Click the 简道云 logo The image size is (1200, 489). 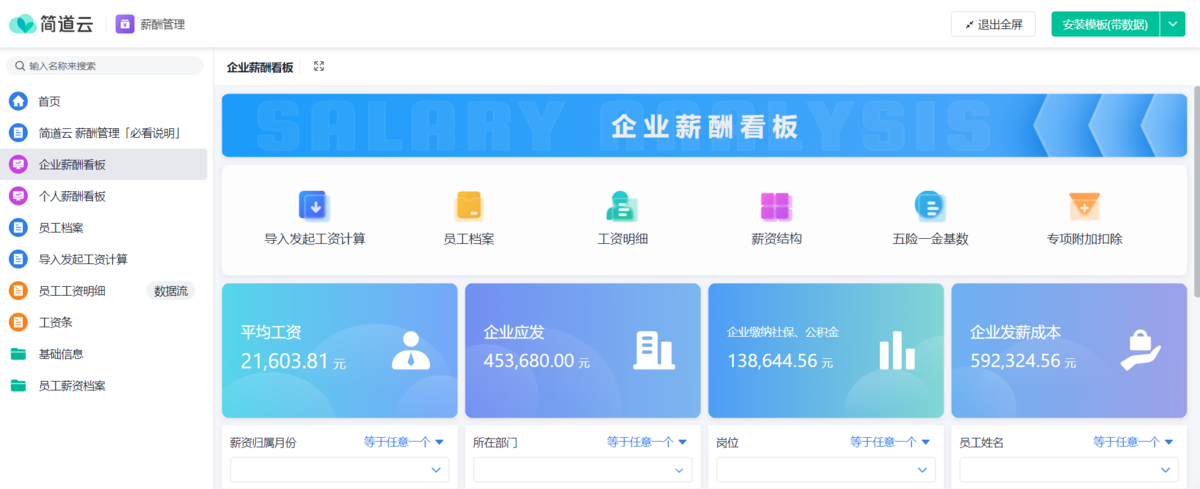[51, 24]
